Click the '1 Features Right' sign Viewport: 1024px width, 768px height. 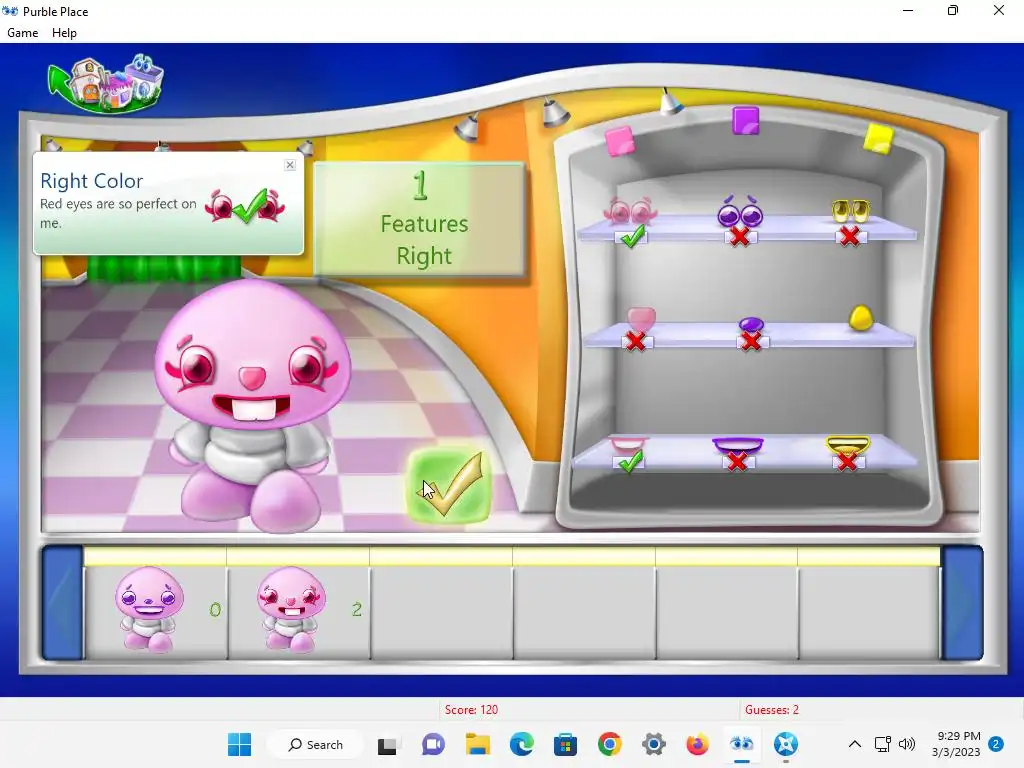pyautogui.click(x=420, y=219)
